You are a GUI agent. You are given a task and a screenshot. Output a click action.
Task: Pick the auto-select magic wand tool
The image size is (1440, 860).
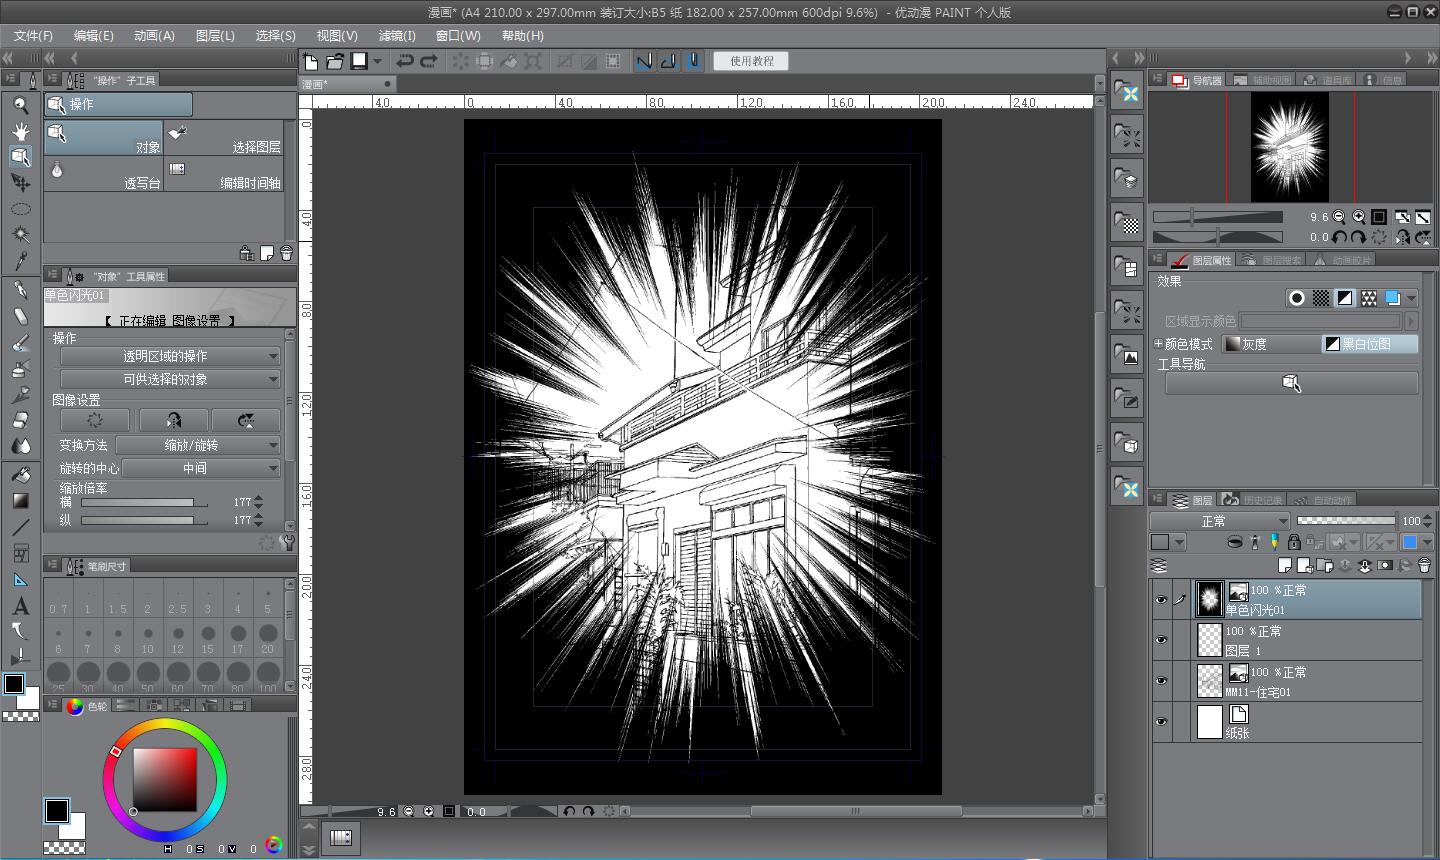coord(20,235)
